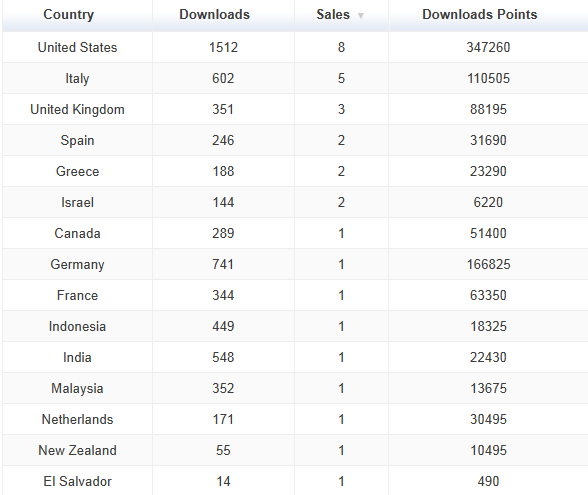The width and height of the screenshot is (588, 495).
Task: Click the Netherlands row entry
Action: [295, 419]
